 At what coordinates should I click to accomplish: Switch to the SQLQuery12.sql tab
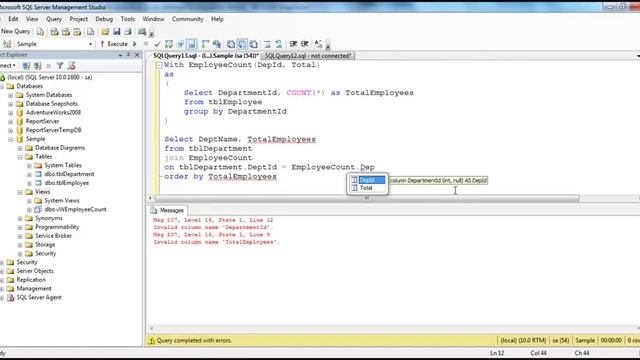point(308,56)
